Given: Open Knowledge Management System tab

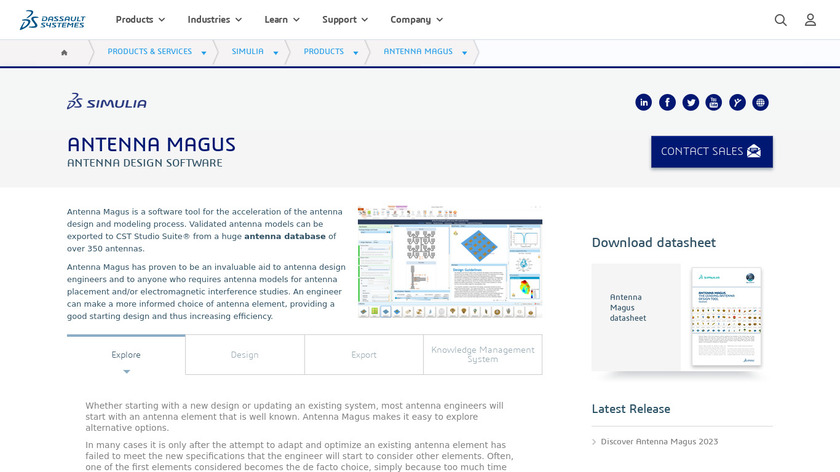Looking at the screenshot, I should click(483, 355).
